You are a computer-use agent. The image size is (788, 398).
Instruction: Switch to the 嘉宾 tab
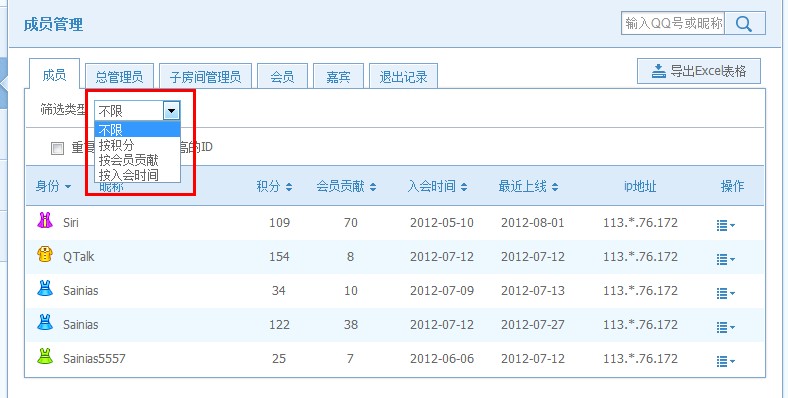(x=338, y=76)
